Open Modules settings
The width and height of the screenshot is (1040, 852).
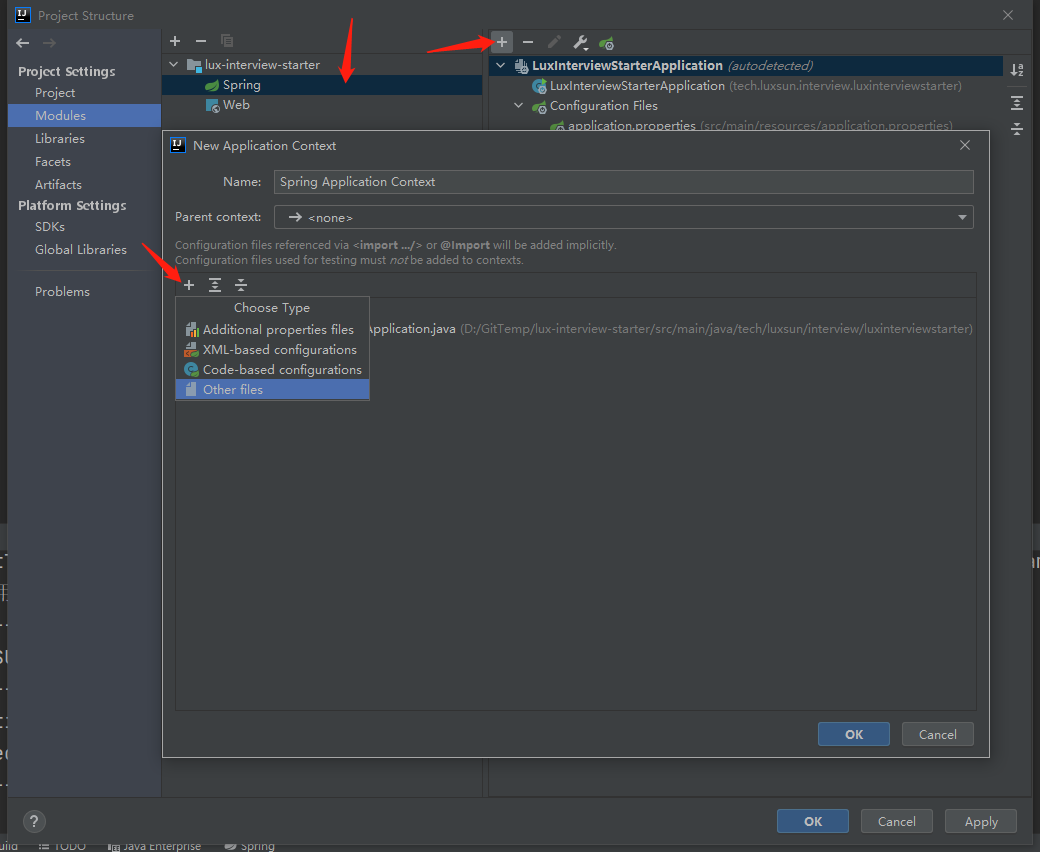point(84,115)
